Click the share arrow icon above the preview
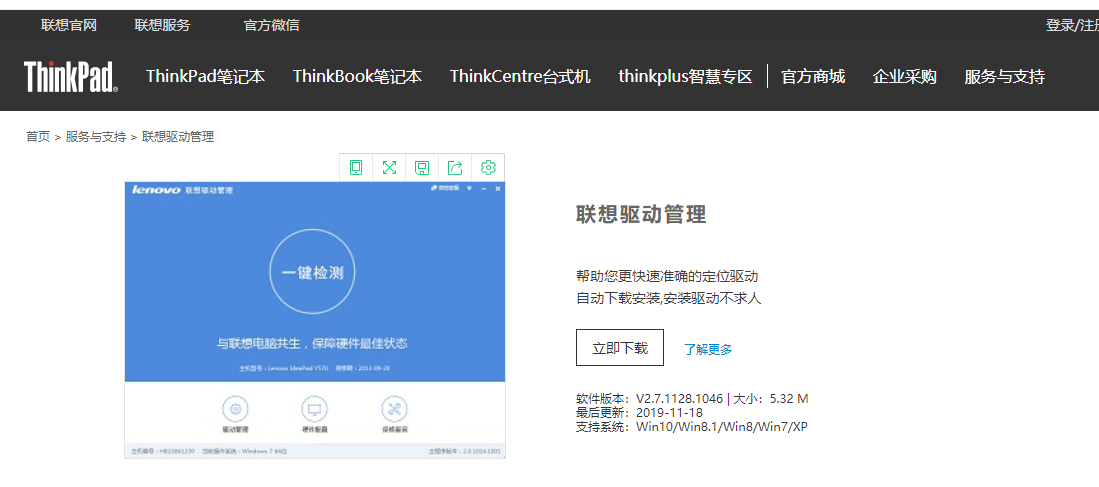This screenshot has width=1099, height=487. [455, 167]
